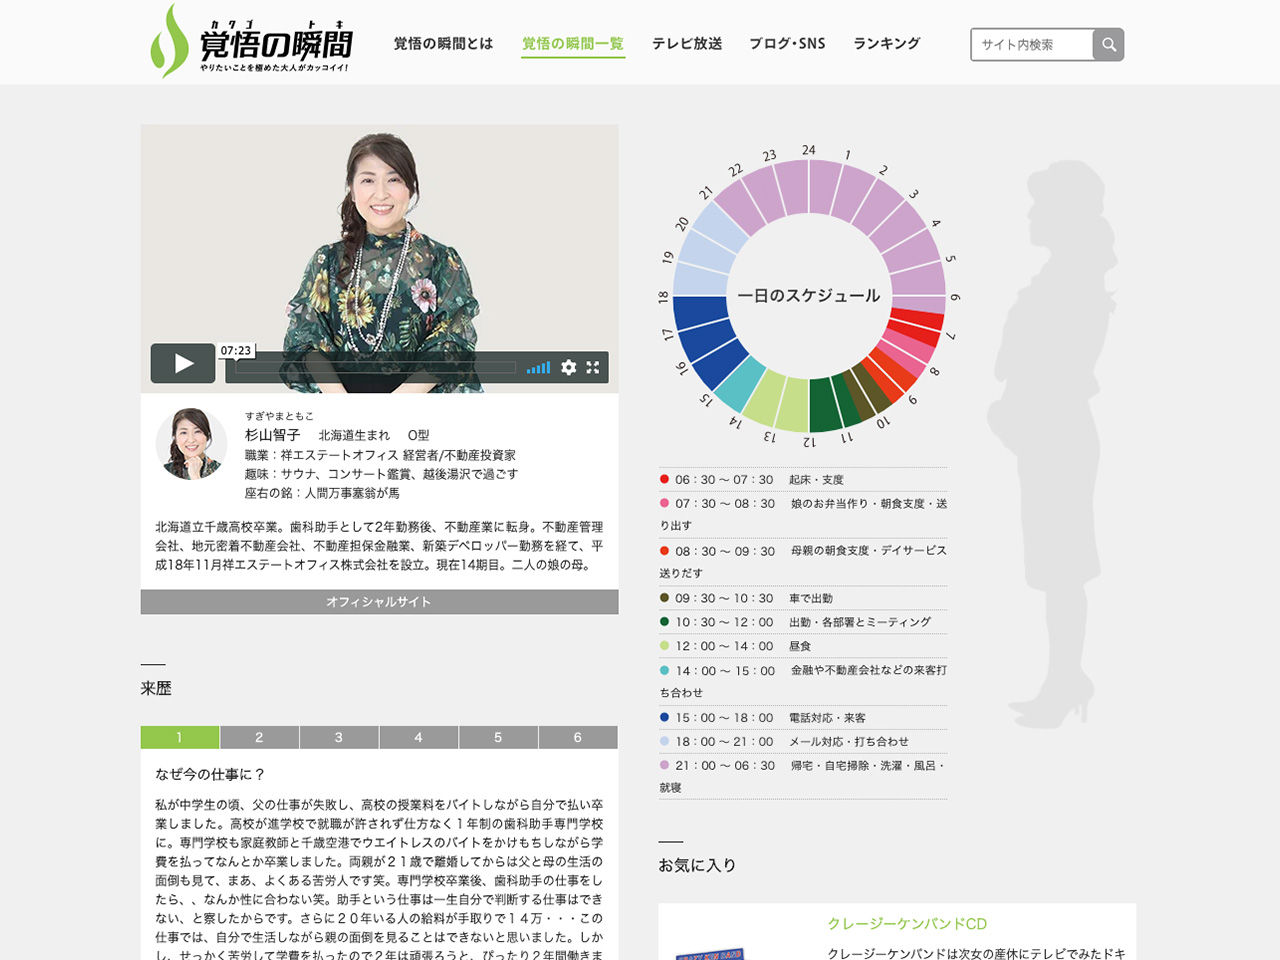Image resolution: width=1280 pixels, height=960 pixels.
Task: Open the クレージーケンバンドCD link
Action: click(x=907, y=924)
